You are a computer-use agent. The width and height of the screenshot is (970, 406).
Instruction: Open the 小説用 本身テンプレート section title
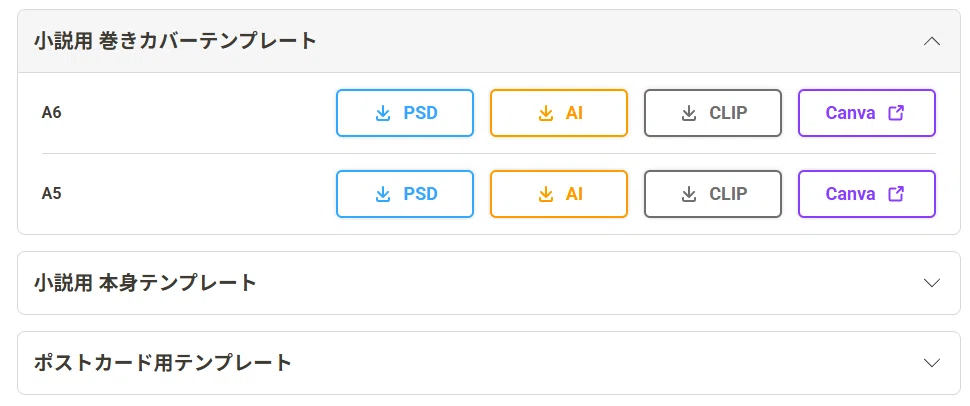click(x=145, y=283)
